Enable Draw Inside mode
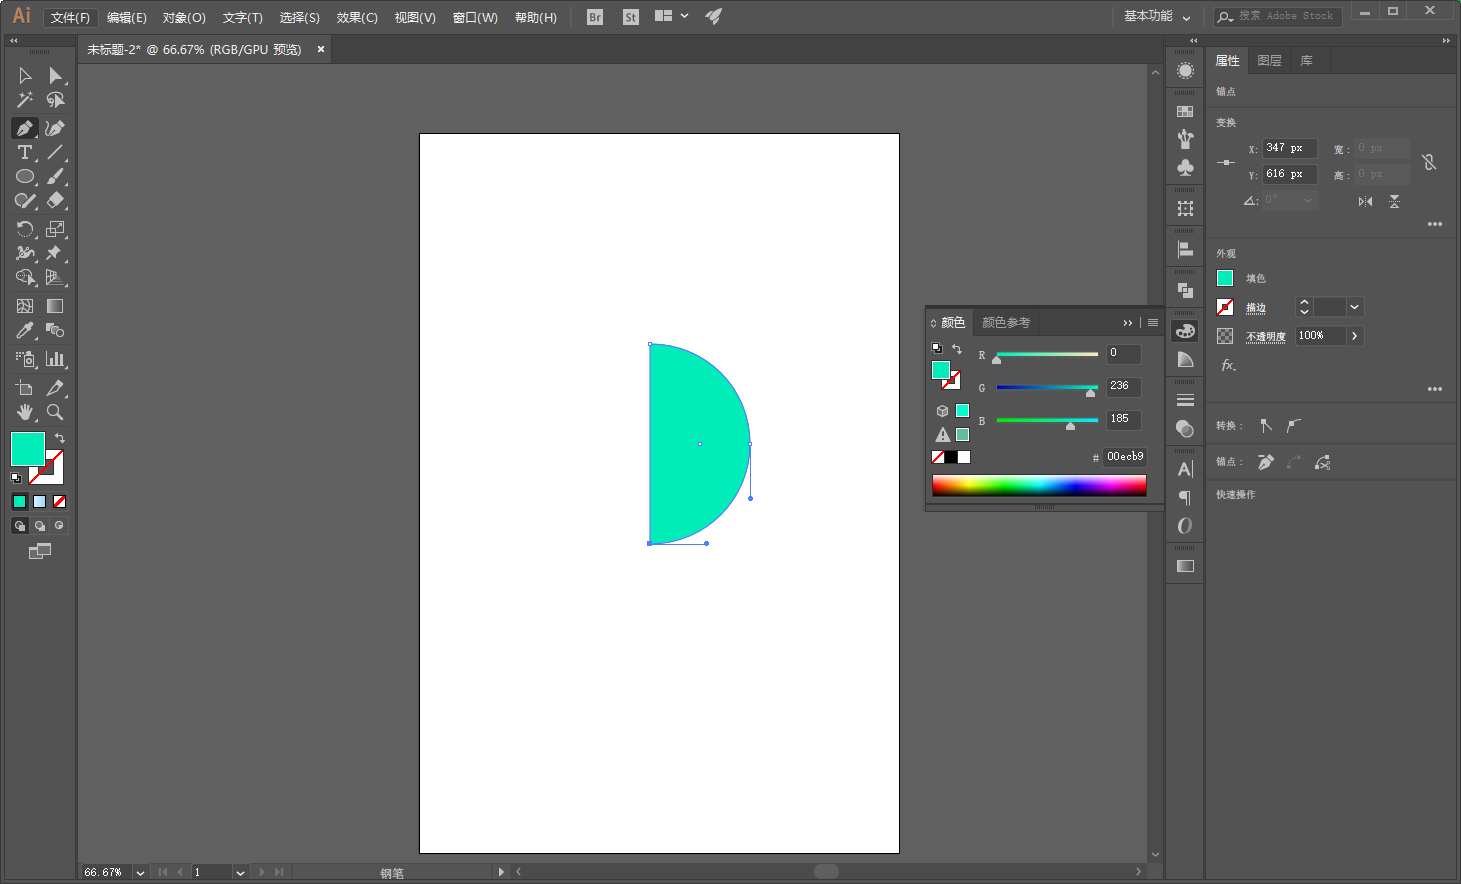Image resolution: width=1461 pixels, height=884 pixels. pos(60,526)
